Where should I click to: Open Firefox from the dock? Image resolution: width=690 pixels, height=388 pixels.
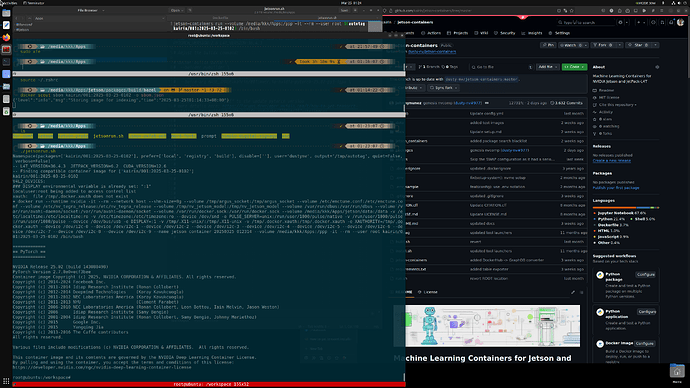pyautogui.click(x=6, y=38)
